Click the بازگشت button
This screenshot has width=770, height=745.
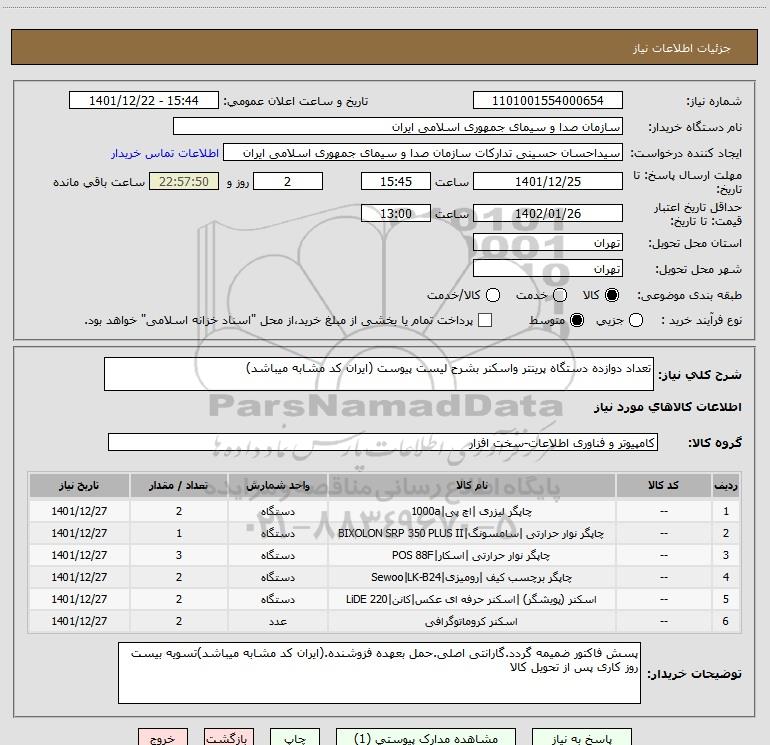[229, 738]
